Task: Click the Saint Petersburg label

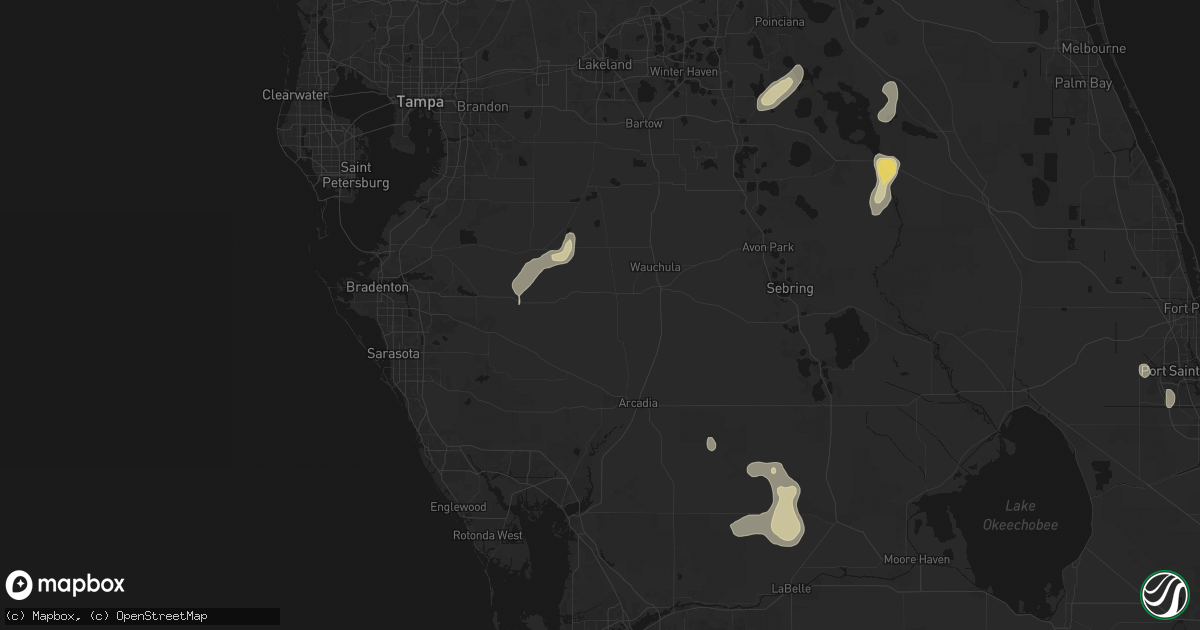Action: pyautogui.click(x=355, y=175)
